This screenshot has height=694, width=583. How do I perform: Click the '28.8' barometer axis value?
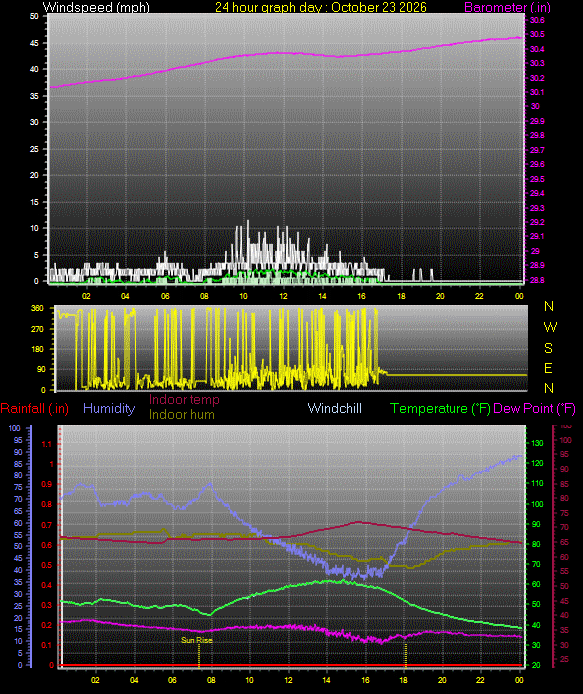coord(537,280)
